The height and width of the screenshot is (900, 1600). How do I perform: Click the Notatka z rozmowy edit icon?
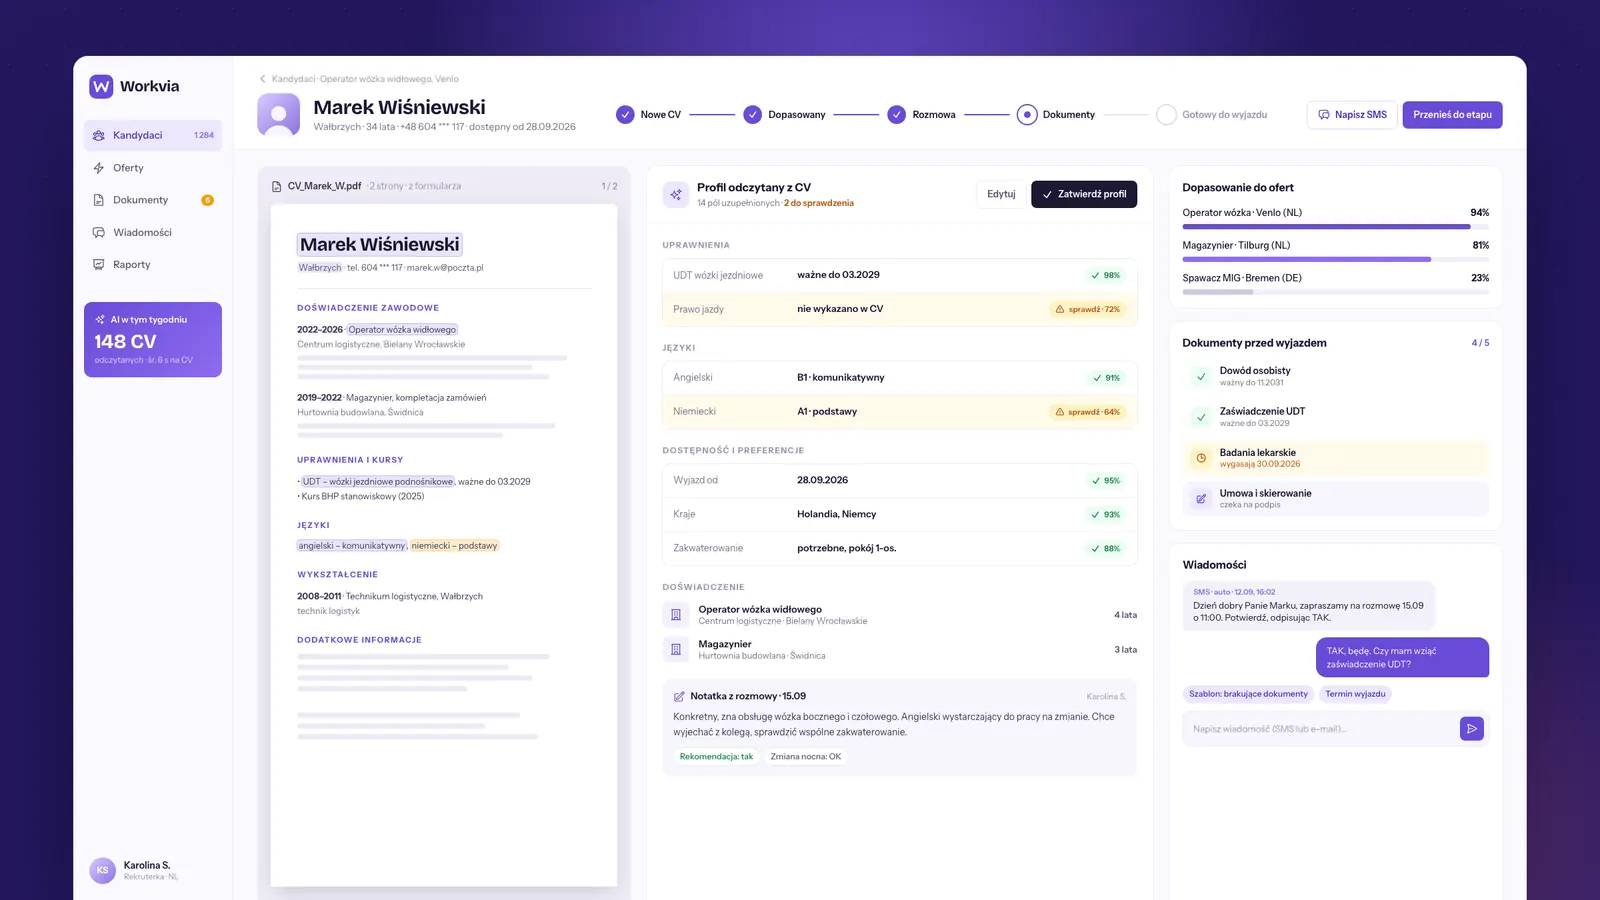click(680, 696)
